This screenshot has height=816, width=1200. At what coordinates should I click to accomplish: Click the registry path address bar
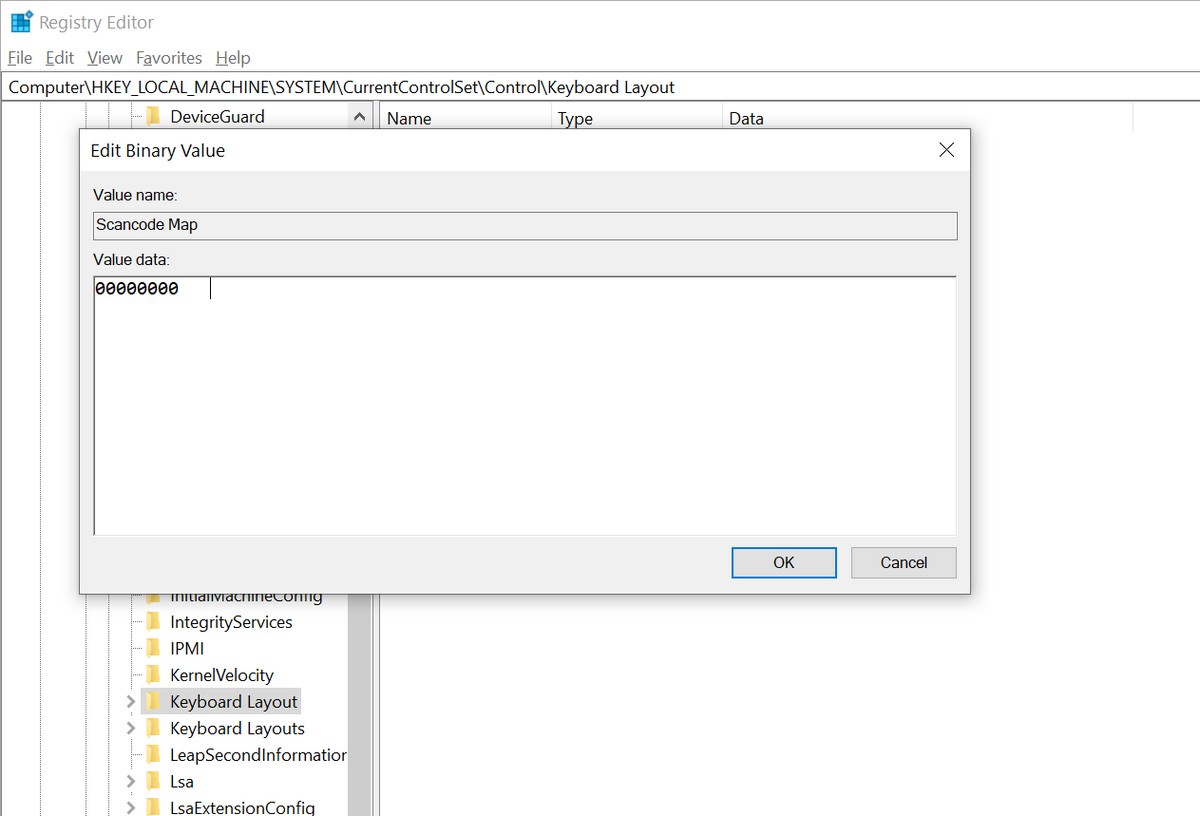600,87
